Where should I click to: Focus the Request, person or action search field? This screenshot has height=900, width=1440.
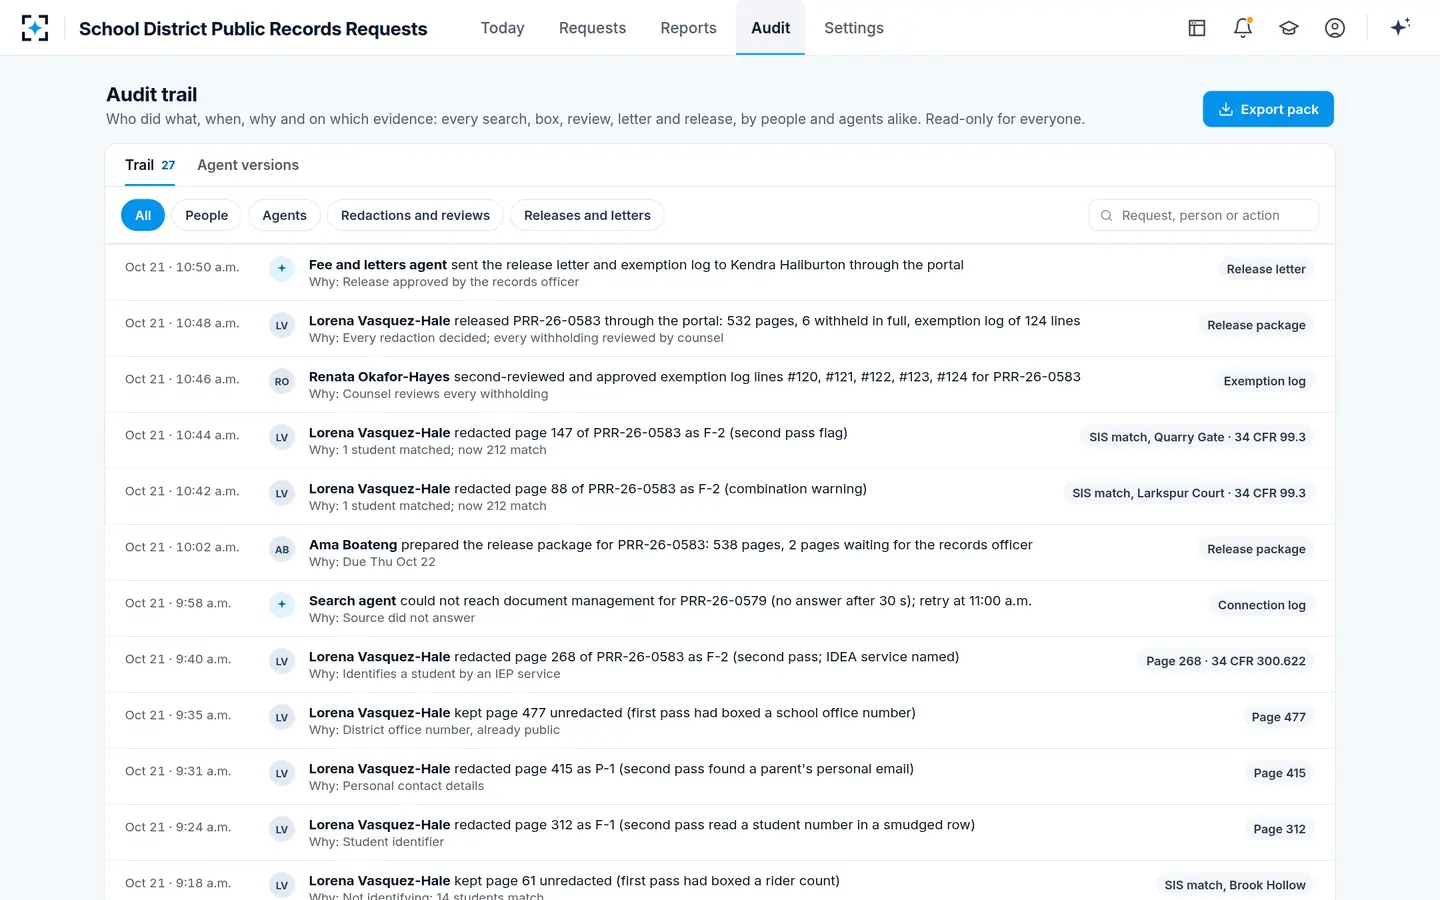[x=1204, y=215]
